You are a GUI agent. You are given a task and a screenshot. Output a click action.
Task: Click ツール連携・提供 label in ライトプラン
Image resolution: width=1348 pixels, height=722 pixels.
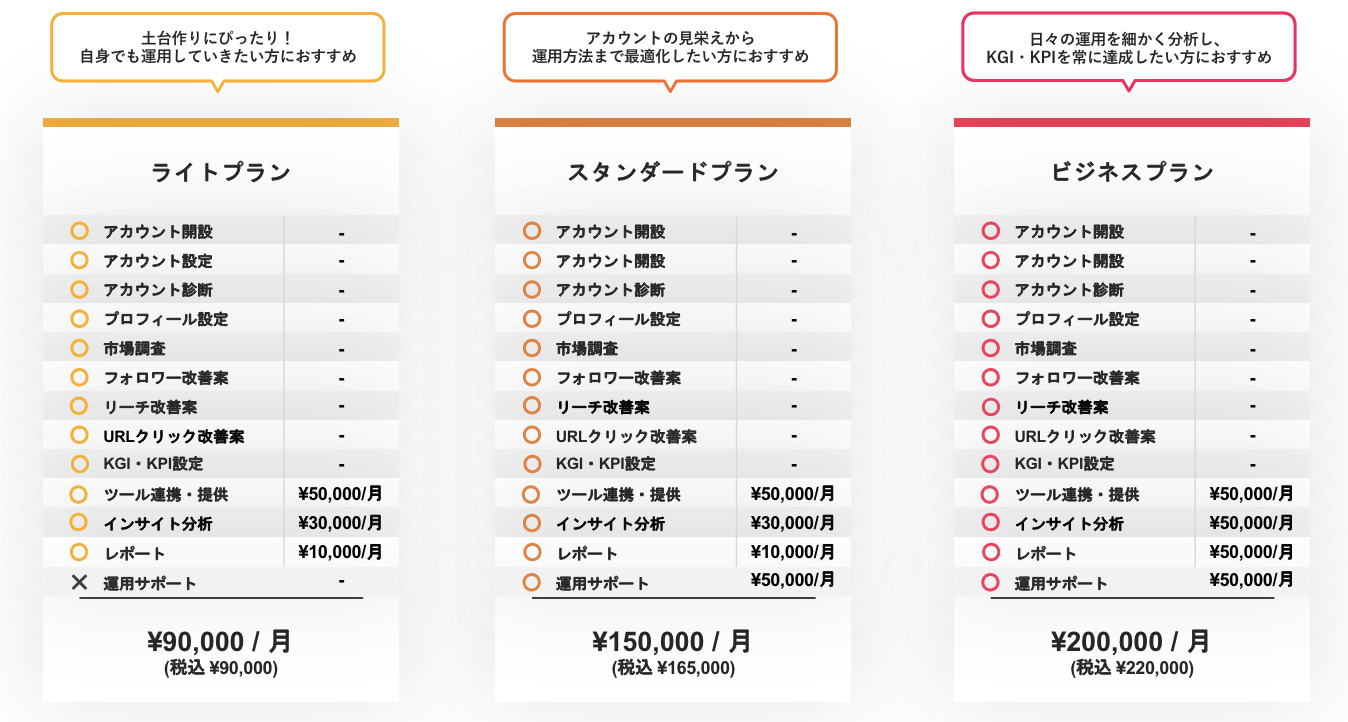pos(165,494)
